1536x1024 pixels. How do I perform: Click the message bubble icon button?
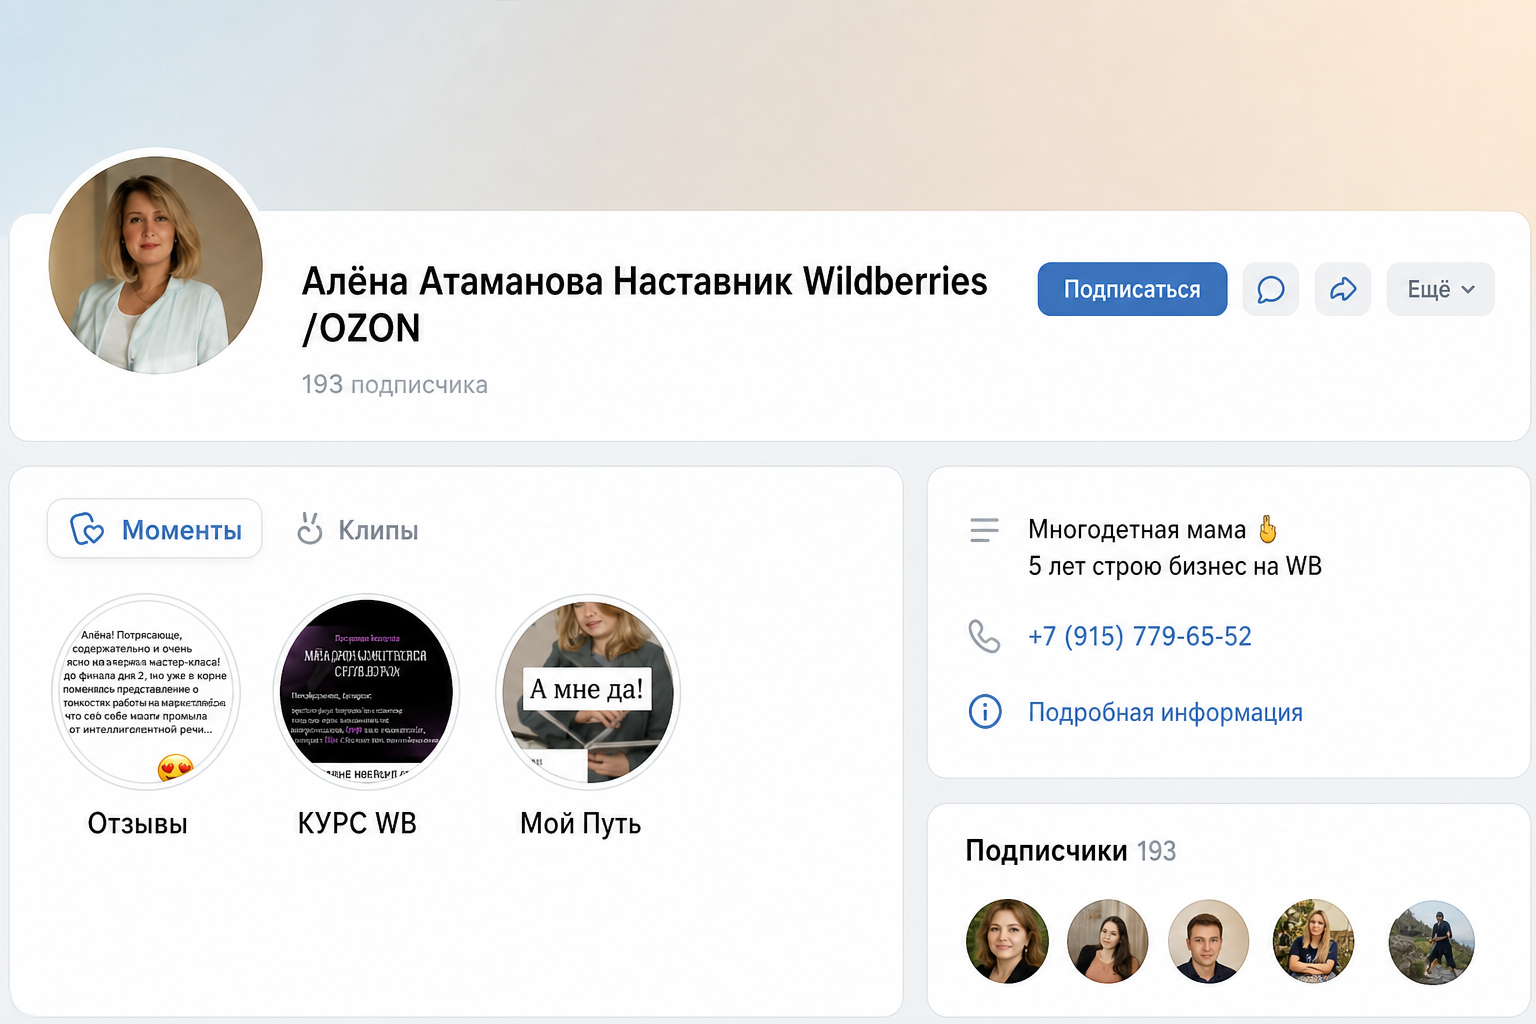click(1270, 289)
